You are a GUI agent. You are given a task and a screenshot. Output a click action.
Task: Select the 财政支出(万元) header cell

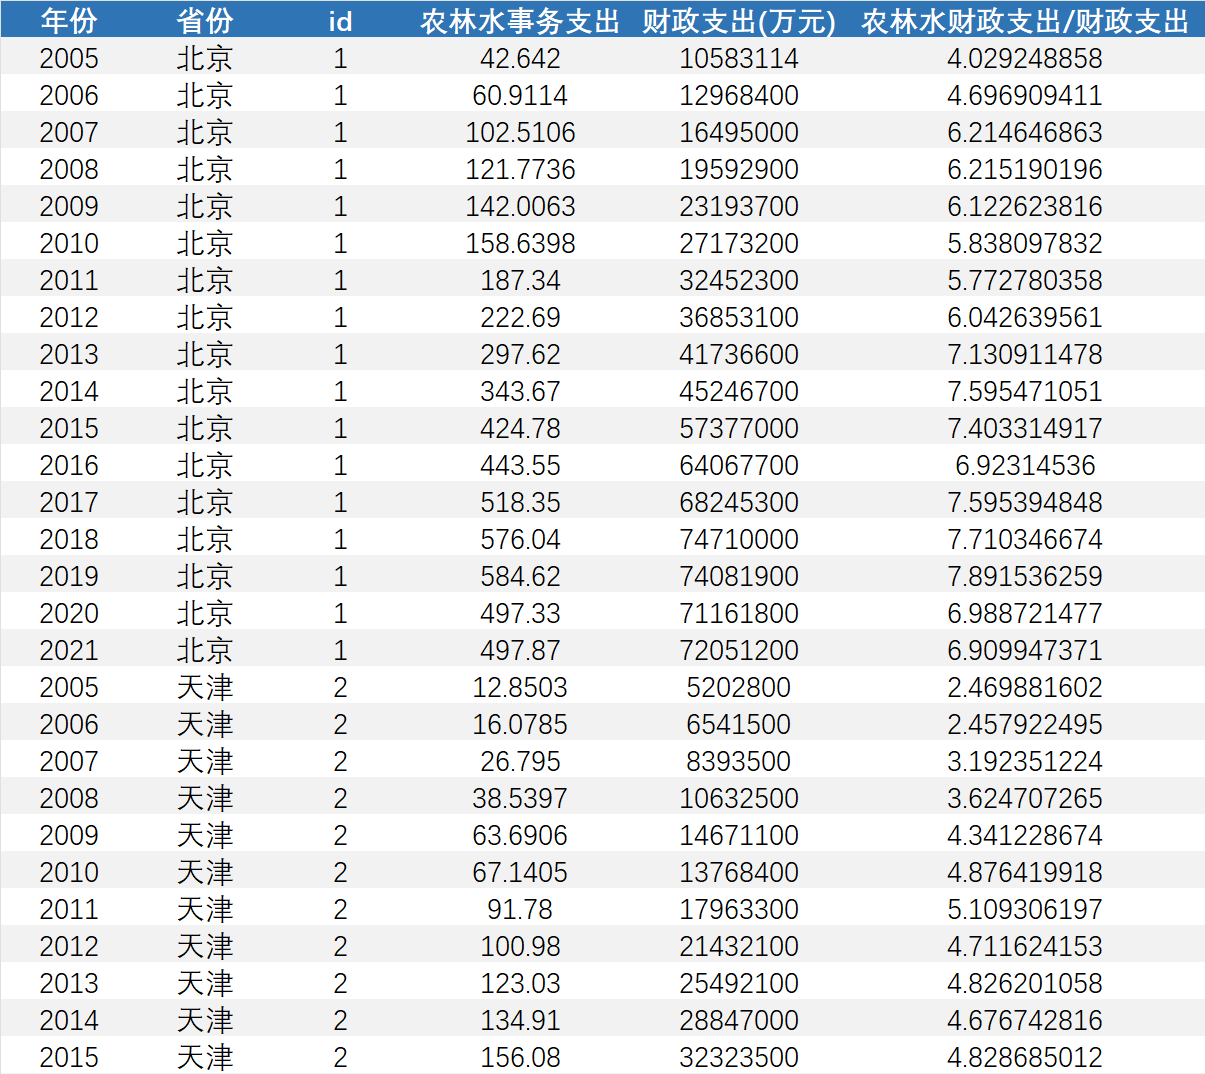[x=739, y=21]
